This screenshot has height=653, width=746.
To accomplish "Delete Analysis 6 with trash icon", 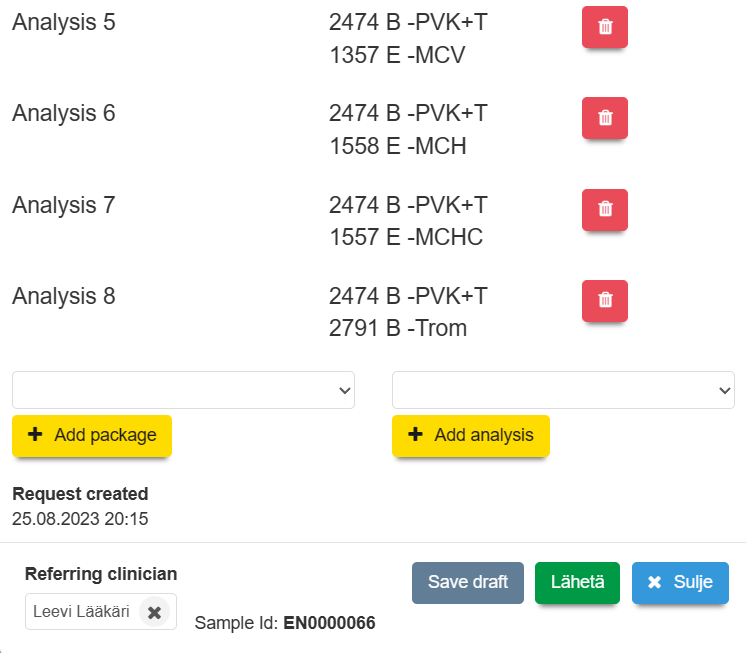I will click(604, 118).
